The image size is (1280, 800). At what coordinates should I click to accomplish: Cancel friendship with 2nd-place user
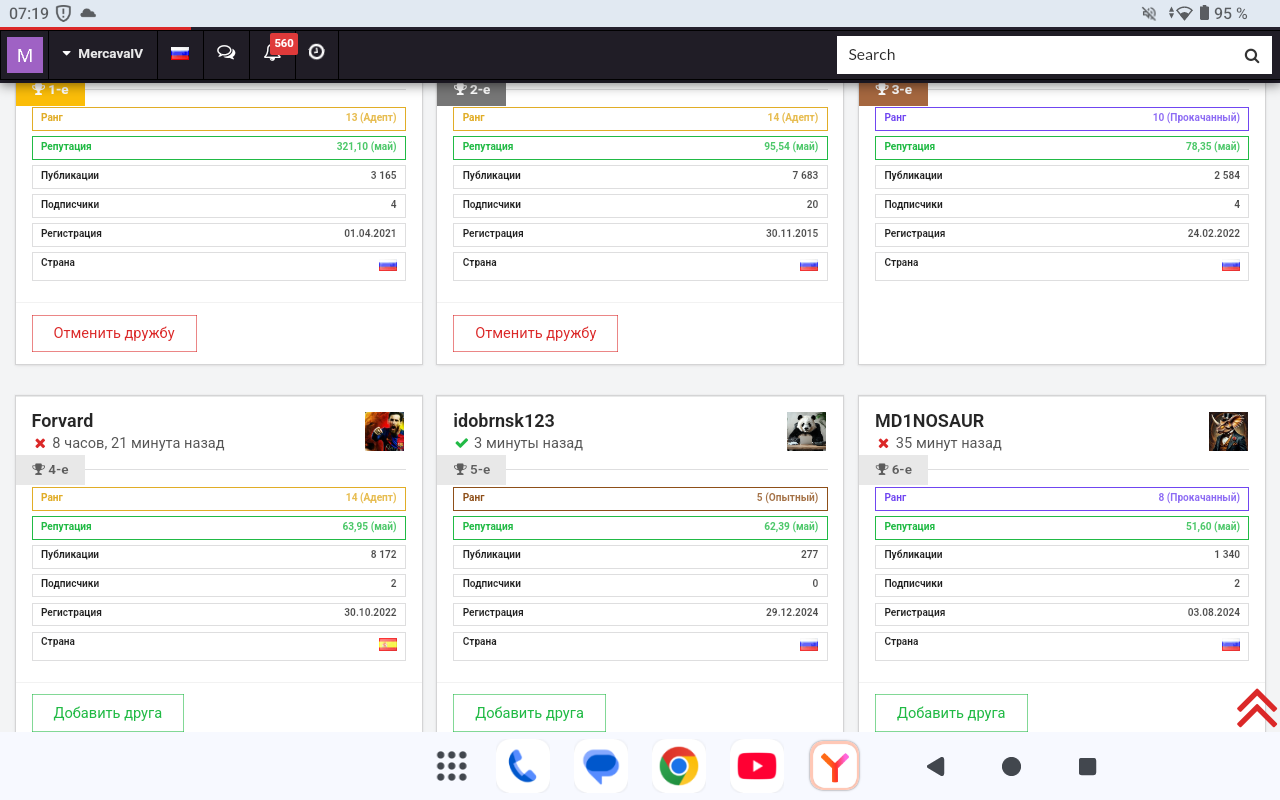535,333
